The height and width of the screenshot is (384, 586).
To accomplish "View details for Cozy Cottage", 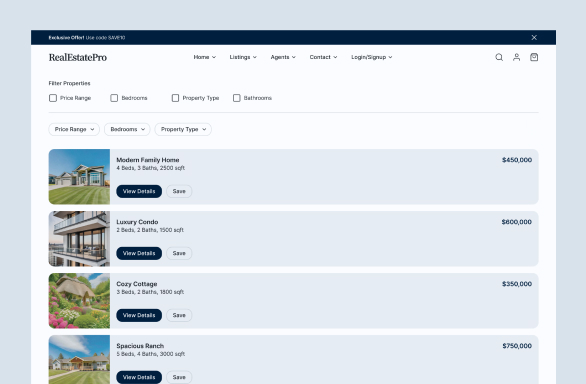I will 139,316.
